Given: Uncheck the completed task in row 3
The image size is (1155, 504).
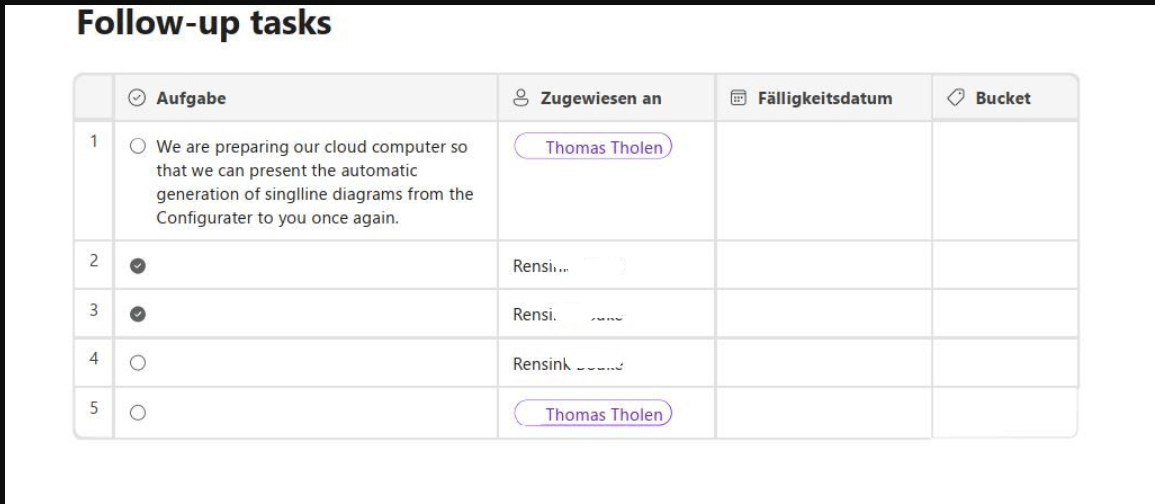Looking at the screenshot, I should pyautogui.click(x=138, y=314).
